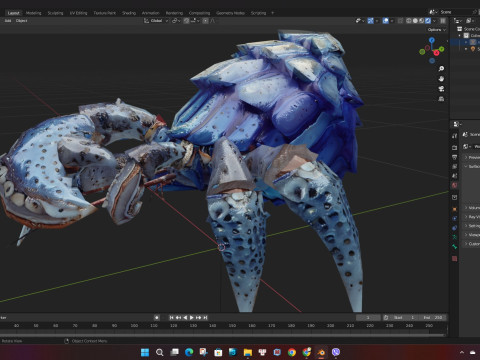Click the properties editor type icon
The height and width of the screenshot is (360, 480).
point(457,124)
